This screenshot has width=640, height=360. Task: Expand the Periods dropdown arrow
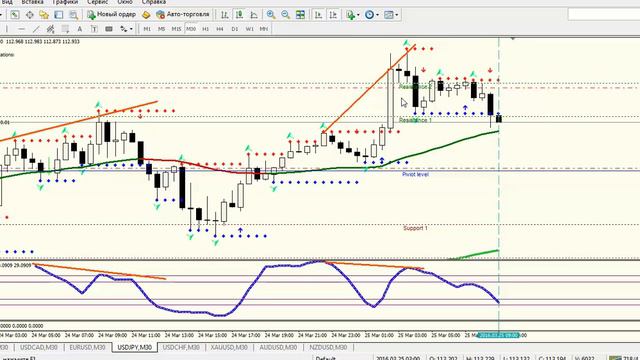377,15
